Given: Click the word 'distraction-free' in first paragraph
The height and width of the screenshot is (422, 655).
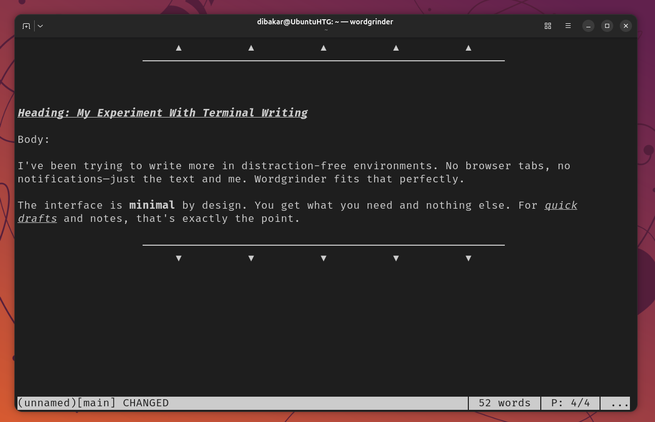Looking at the screenshot, I should coord(294,166).
